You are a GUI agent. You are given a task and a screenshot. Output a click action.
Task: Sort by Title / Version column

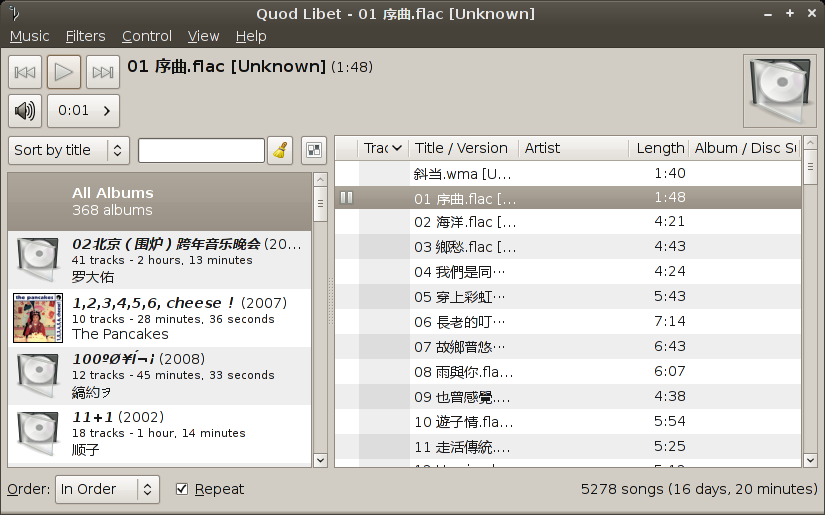pos(463,148)
